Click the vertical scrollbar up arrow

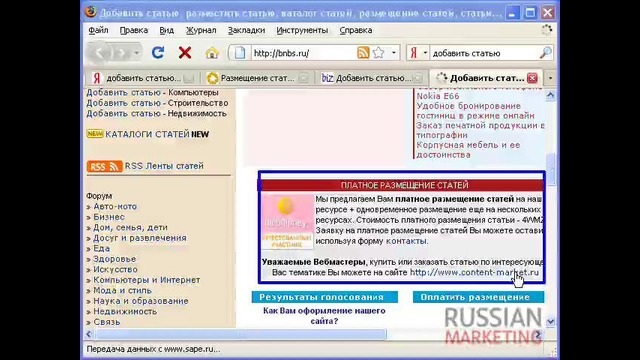(550, 96)
